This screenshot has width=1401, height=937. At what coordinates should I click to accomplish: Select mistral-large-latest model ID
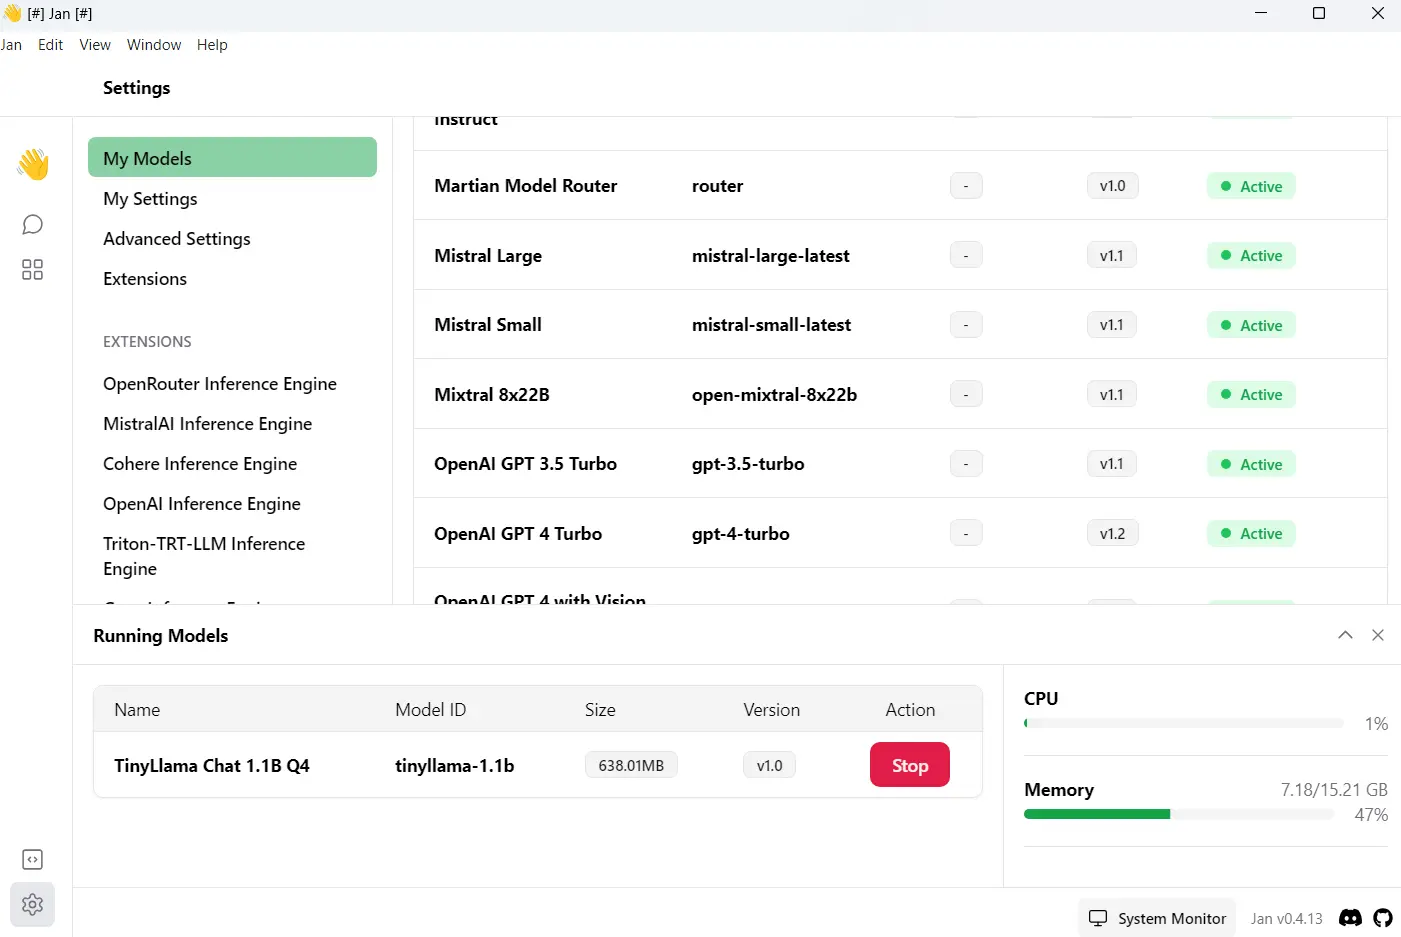click(x=771, y=256)
